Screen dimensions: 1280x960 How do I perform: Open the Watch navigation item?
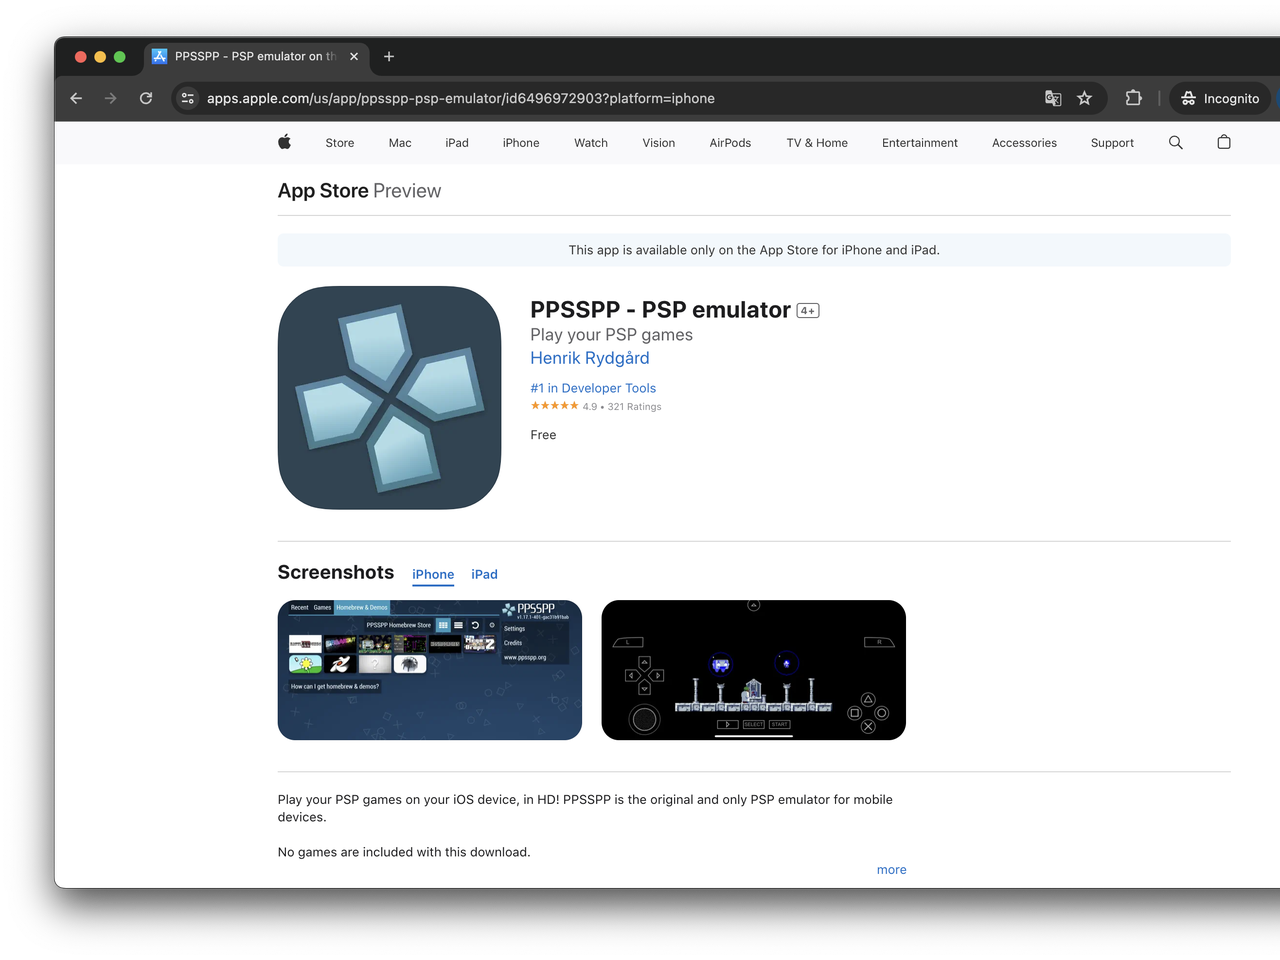591,143
